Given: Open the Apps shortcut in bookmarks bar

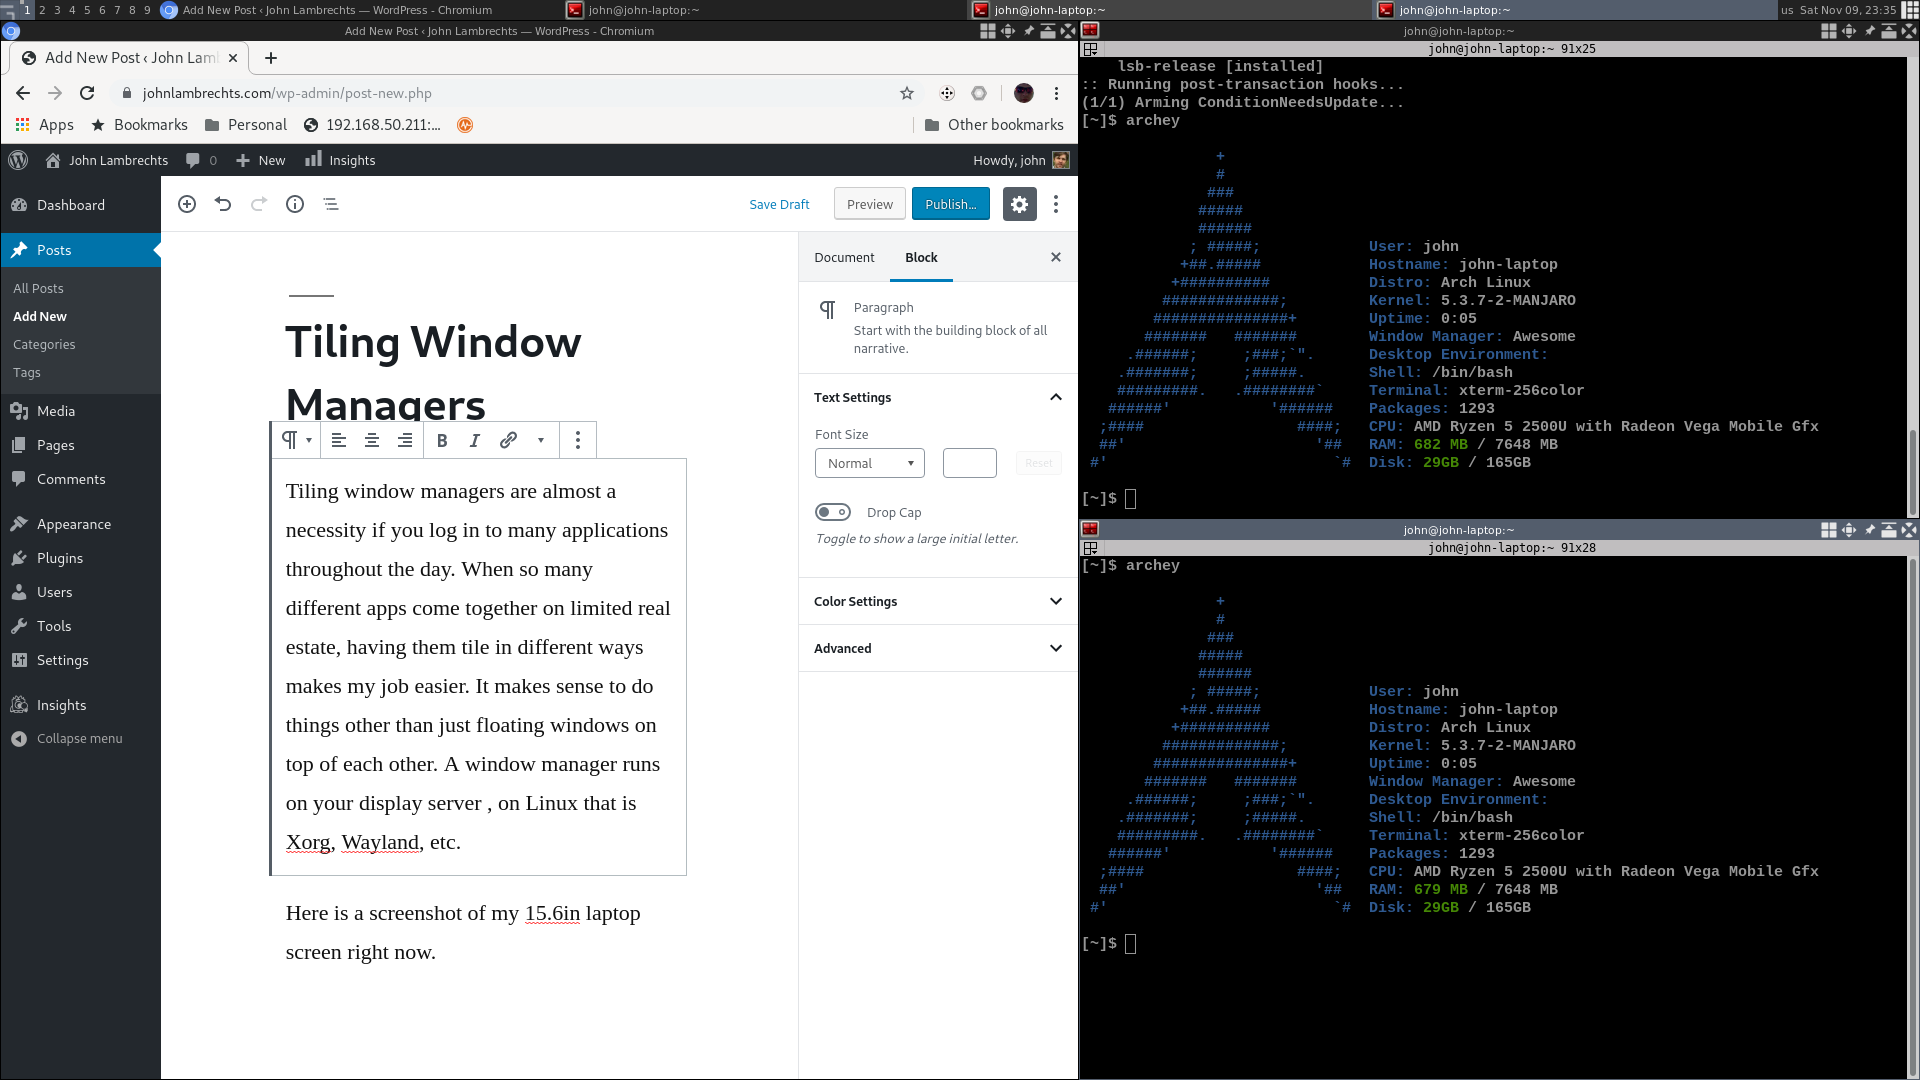Looking at the screenshot, I should point(45,125).
